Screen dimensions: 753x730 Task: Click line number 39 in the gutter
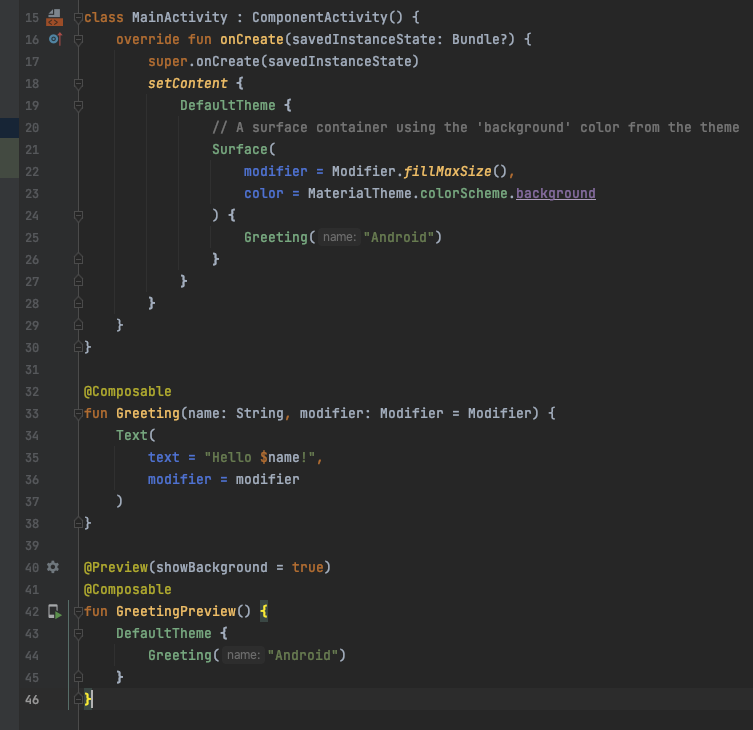(x=32, y=546)
